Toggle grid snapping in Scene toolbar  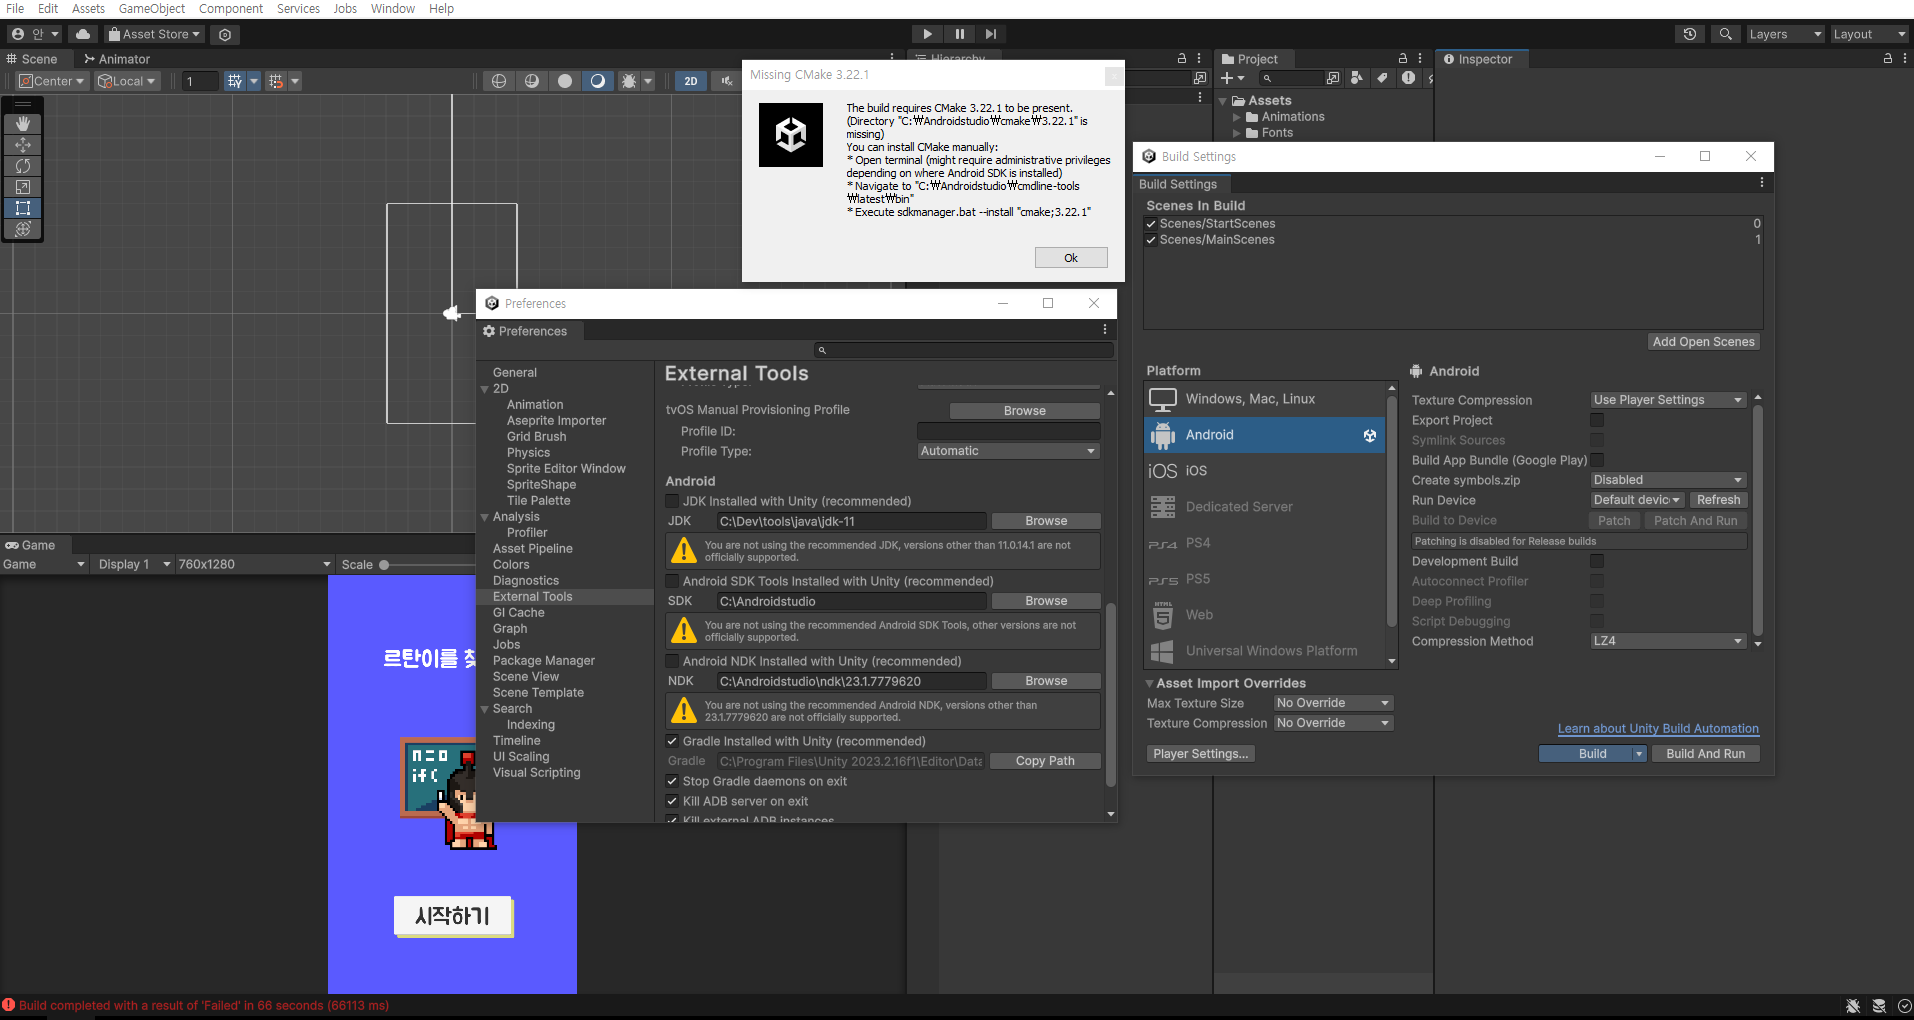click(x=235, y=81)
